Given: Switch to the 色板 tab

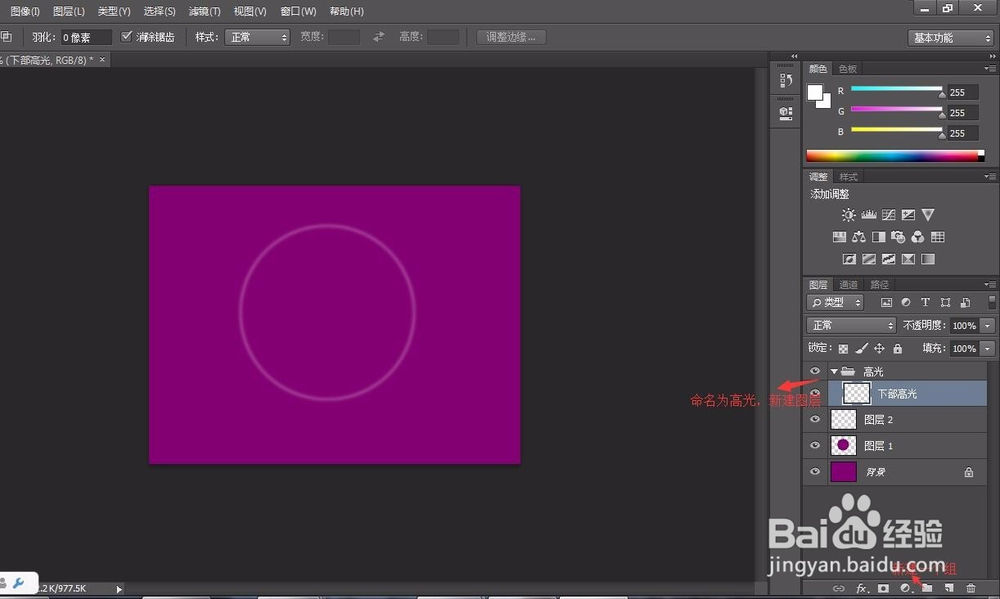Looking at the screenshot, I should [848, 69].
